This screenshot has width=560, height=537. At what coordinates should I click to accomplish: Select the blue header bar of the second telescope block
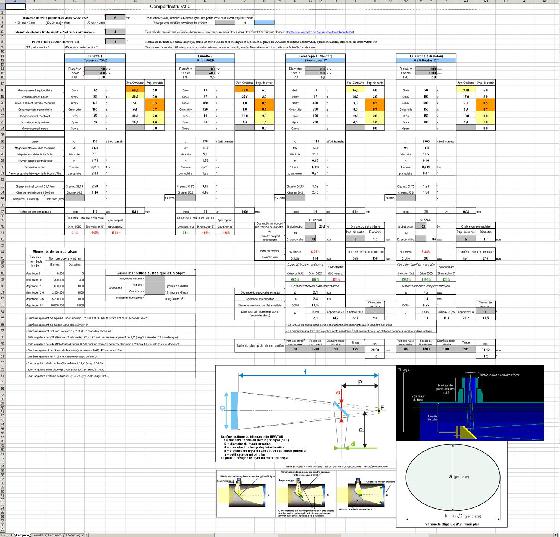[205, 60]
